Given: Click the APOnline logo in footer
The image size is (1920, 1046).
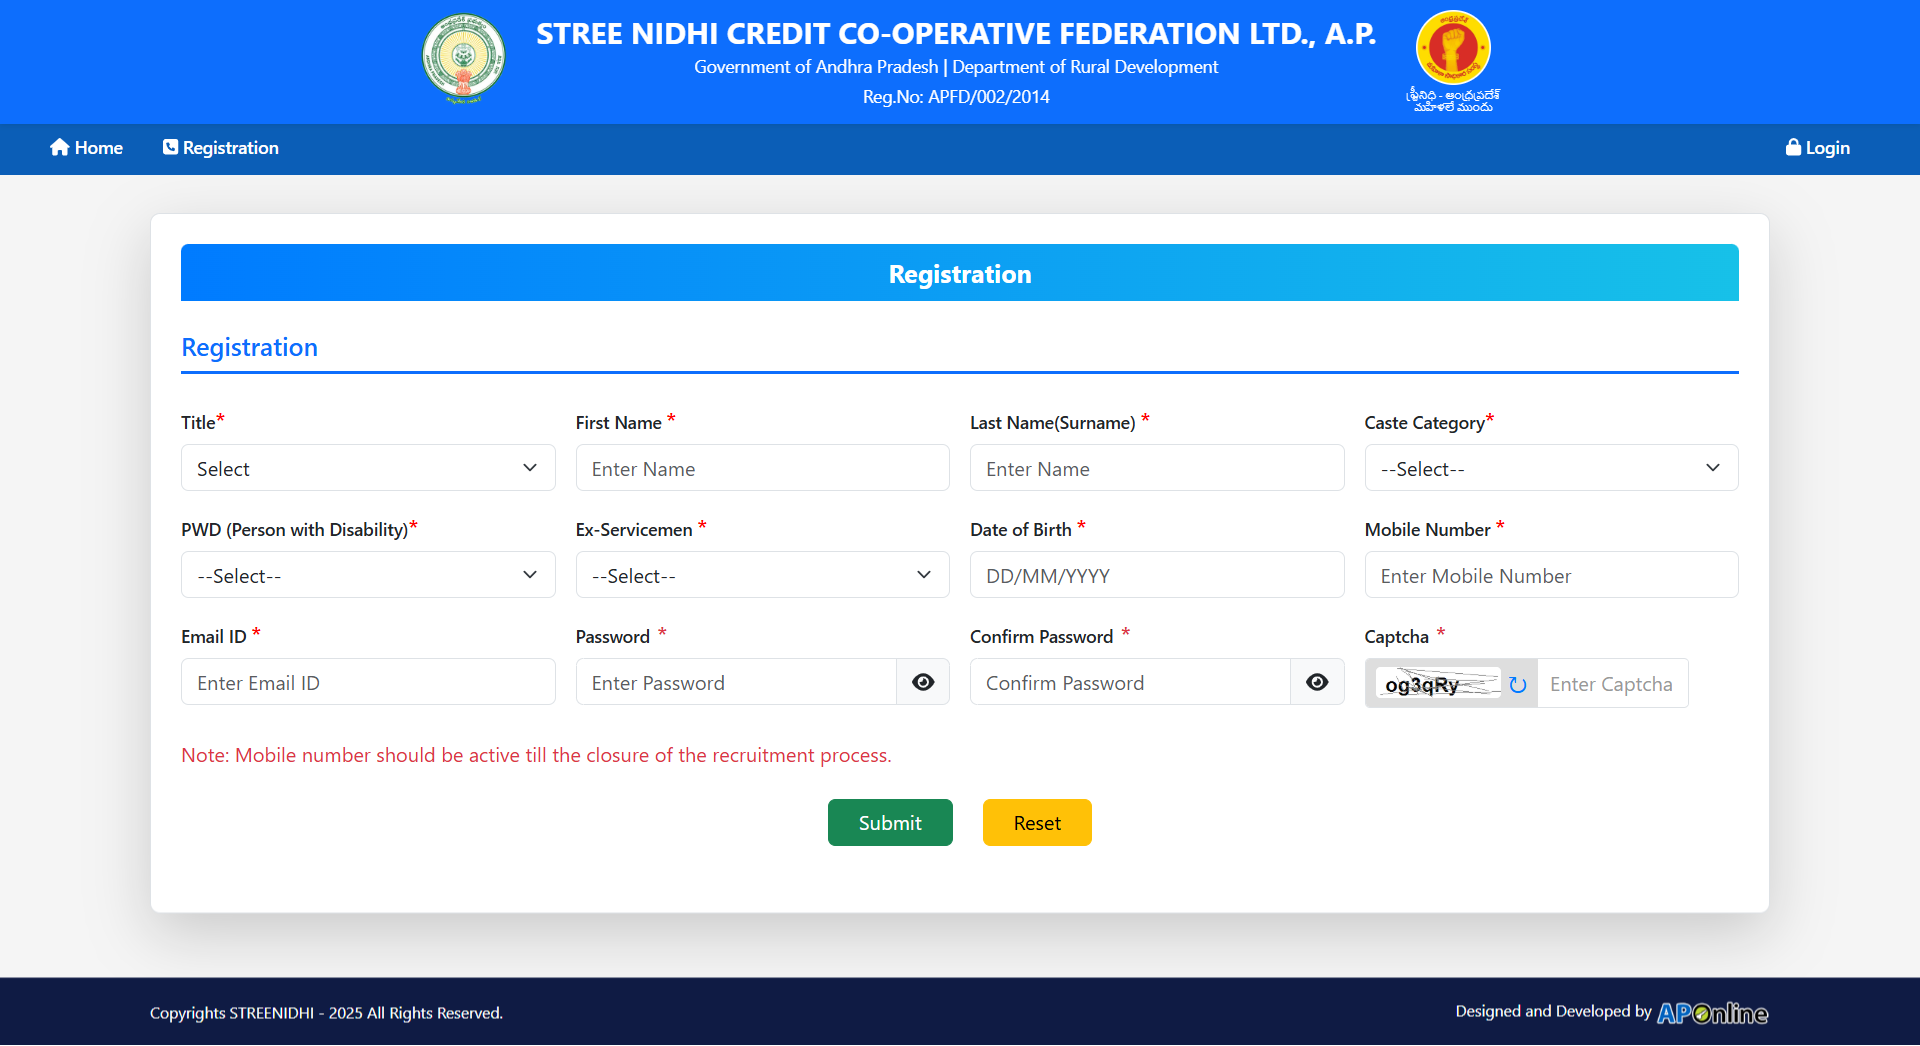Looking at the screenshot, I should pyautogui.click(x=1712, y=1013).
